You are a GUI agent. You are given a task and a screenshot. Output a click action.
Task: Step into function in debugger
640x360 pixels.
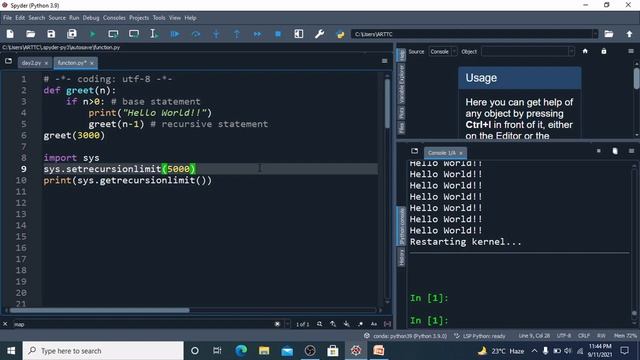216,34
